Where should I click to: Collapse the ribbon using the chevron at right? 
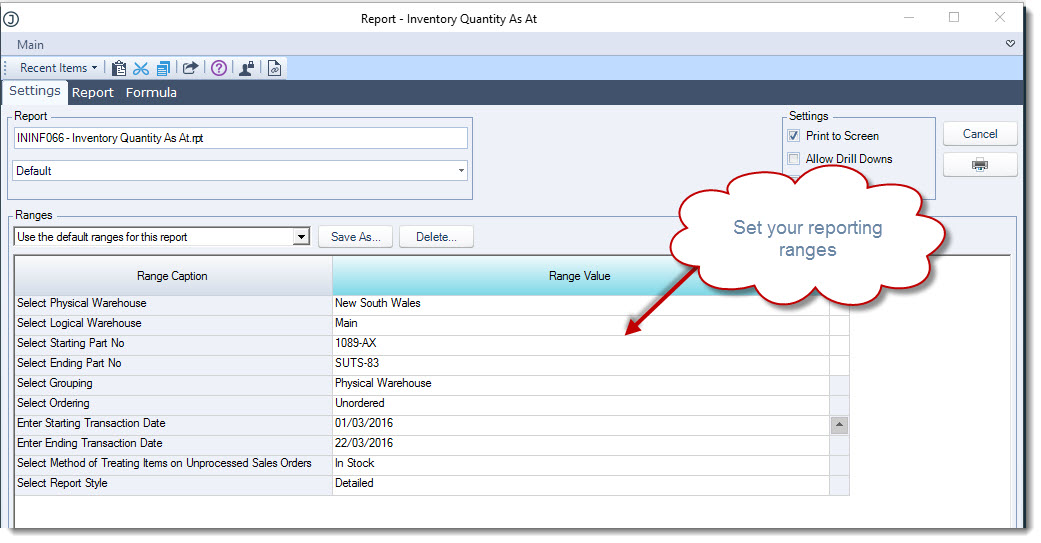pos(1010,44)
